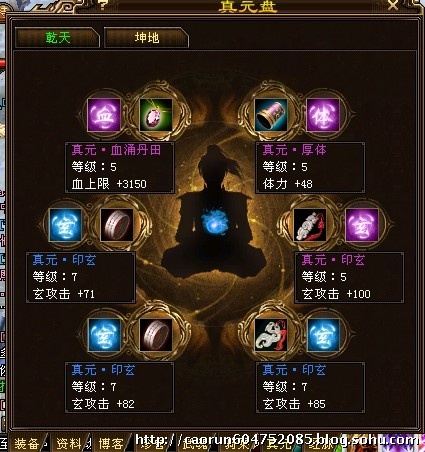This screenshot has height=452, width=425.
Task: Click the blue rune in bottom-left pair
Action: pyautogui.click(x=104, y=335)
